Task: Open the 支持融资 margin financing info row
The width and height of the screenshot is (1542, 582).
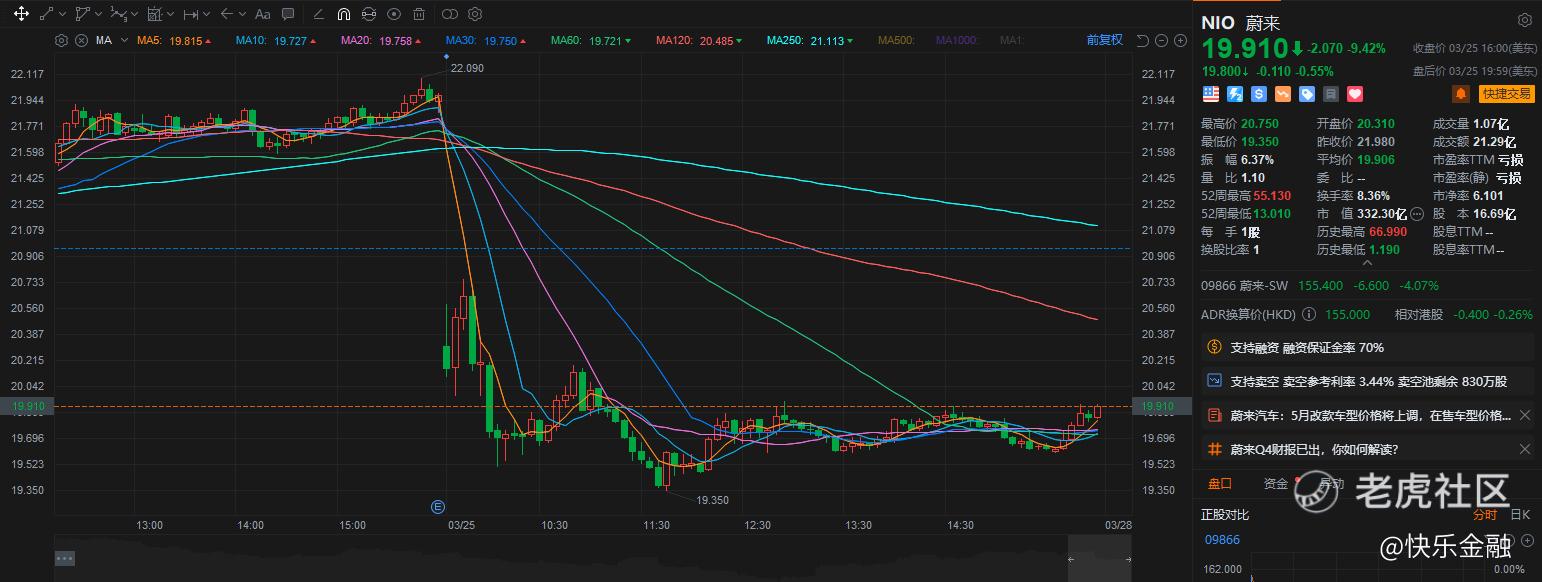Action: pyautogui.click(x=1367, y=347)
